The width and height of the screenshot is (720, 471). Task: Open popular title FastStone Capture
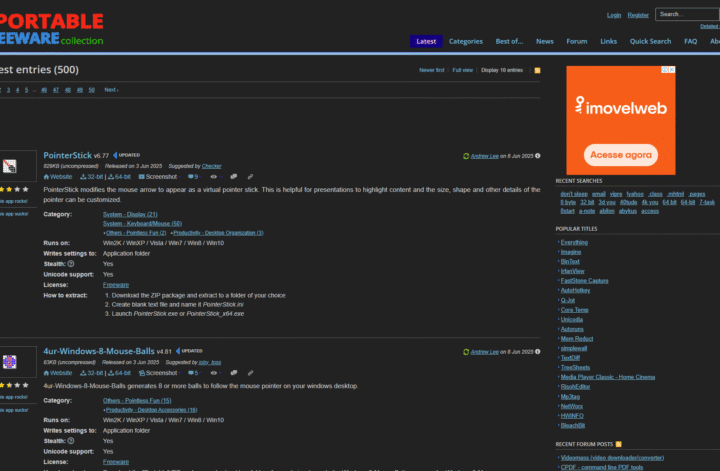coord(585,280)
